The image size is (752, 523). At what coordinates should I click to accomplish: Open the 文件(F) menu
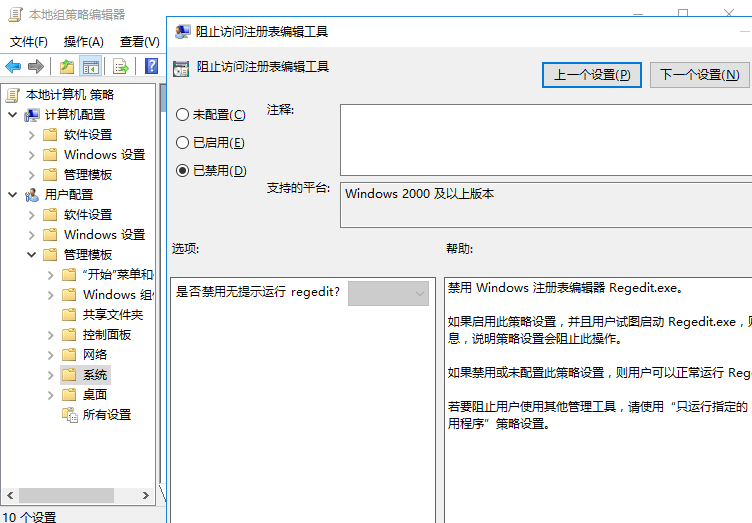click(x=29, y=42)
